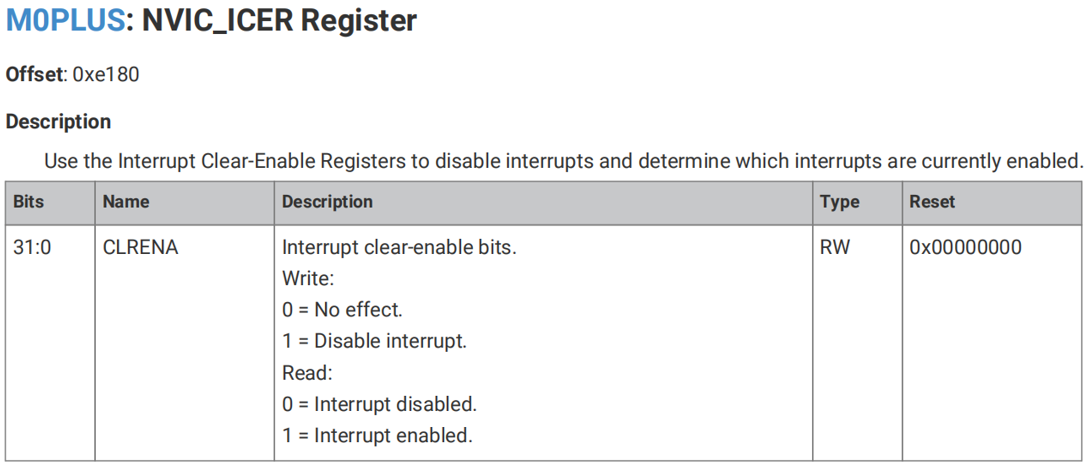Click the 'Write:' label in description
Image resolution: width=1087 pixels, height=466 pixels.
click(308, 279)
